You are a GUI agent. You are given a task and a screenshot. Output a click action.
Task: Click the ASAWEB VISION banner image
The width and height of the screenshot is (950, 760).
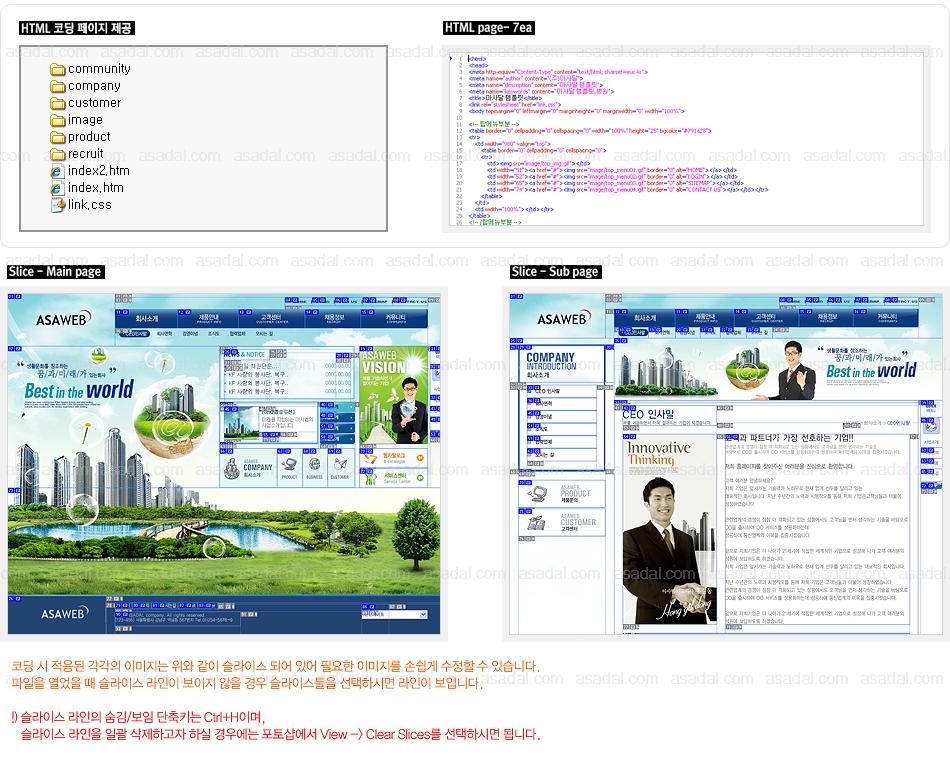[394, 395]
